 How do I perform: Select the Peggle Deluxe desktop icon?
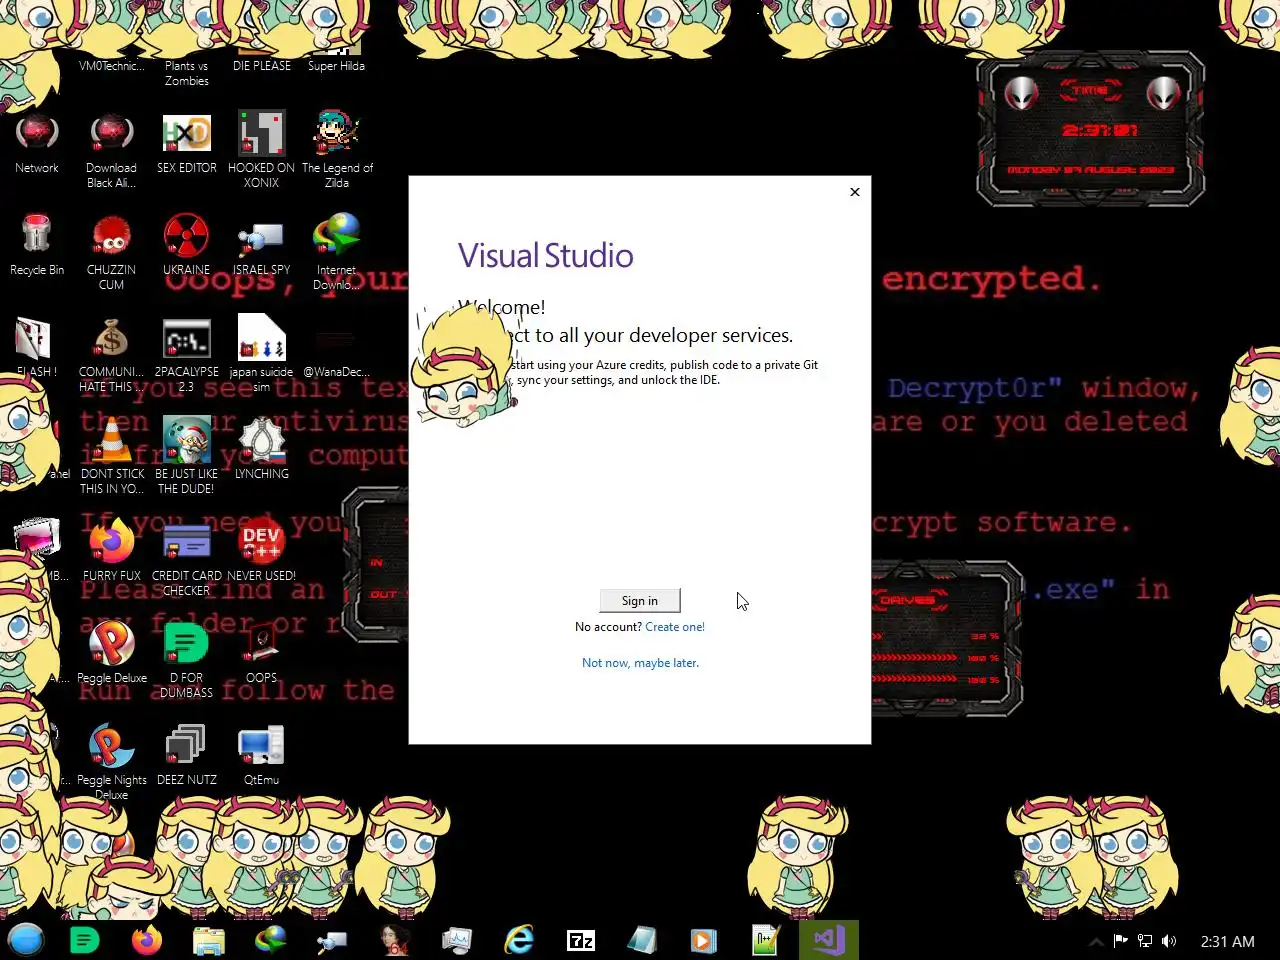(x=111, y=653)
